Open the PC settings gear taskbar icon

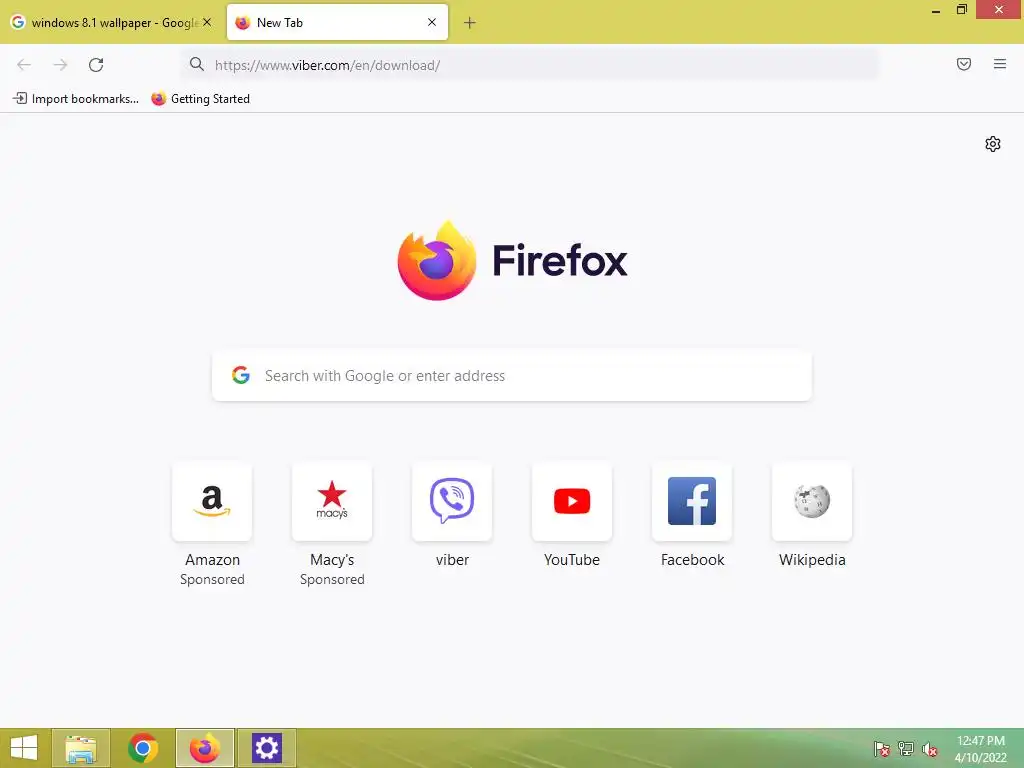[266, 748]
